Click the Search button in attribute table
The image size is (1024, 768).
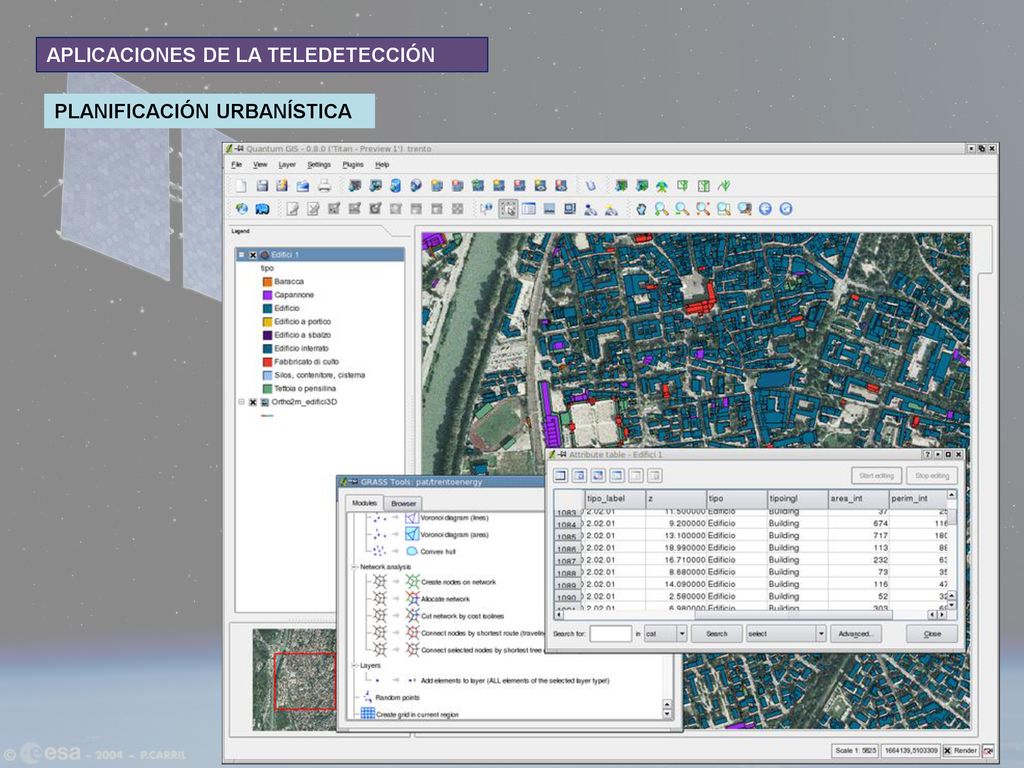pyautogui.click(x=716, y=633)
